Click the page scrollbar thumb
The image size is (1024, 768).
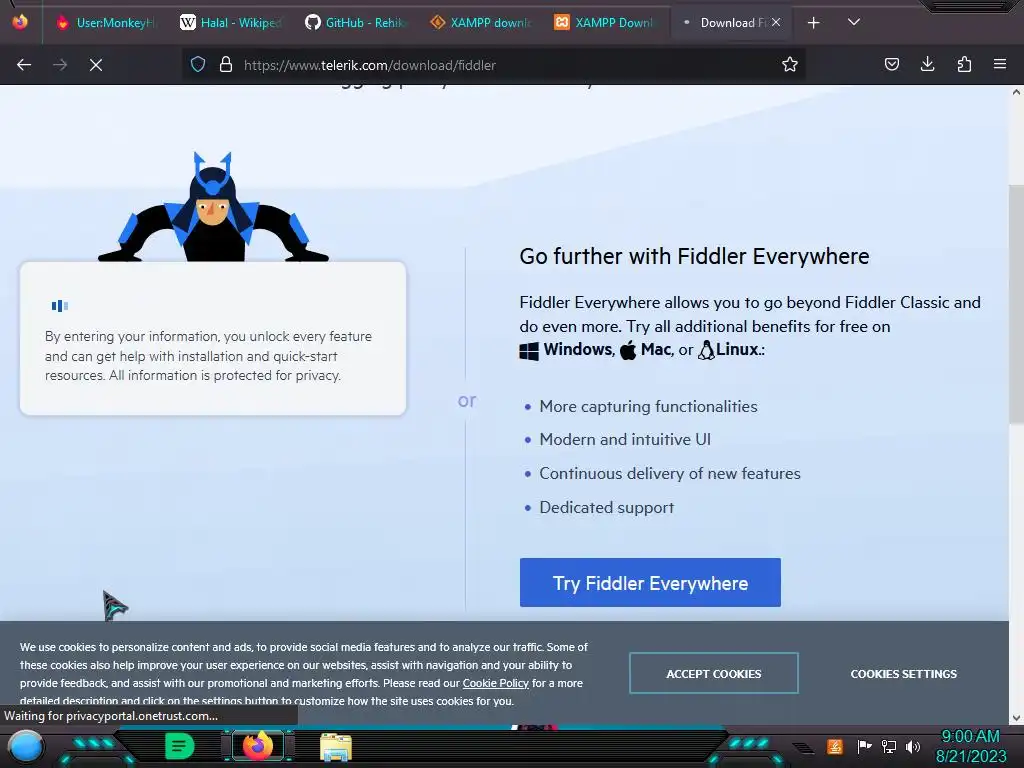click(1016, 303)
